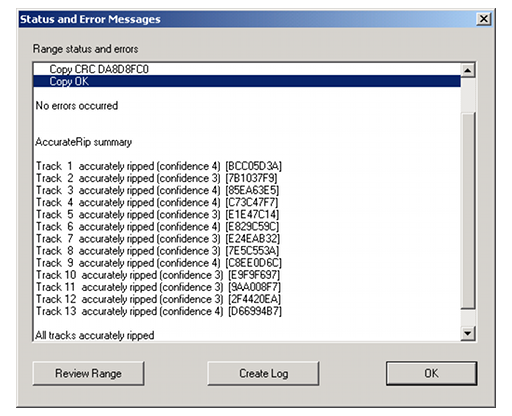The height and width of the screenshot is (416, 512).
Task: Select Track 9 row with C8EE0D6C
Action: pos(247,263)
